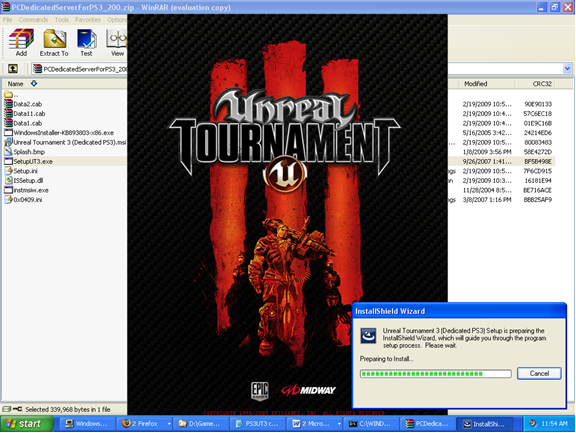
Task: Open the Commands menu
Action: (33, 19)
